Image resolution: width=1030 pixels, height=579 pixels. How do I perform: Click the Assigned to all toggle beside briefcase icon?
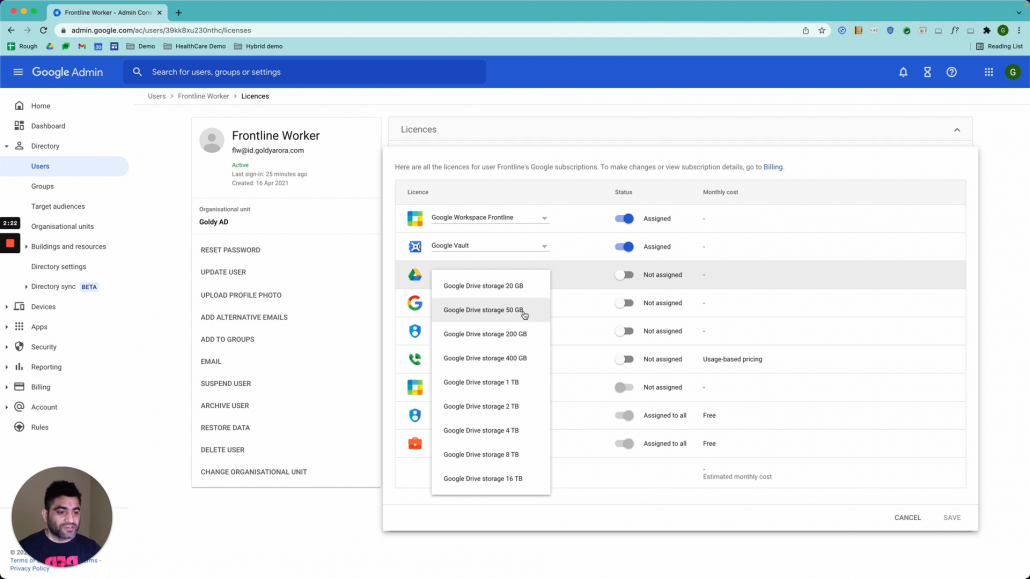(624, 444)
